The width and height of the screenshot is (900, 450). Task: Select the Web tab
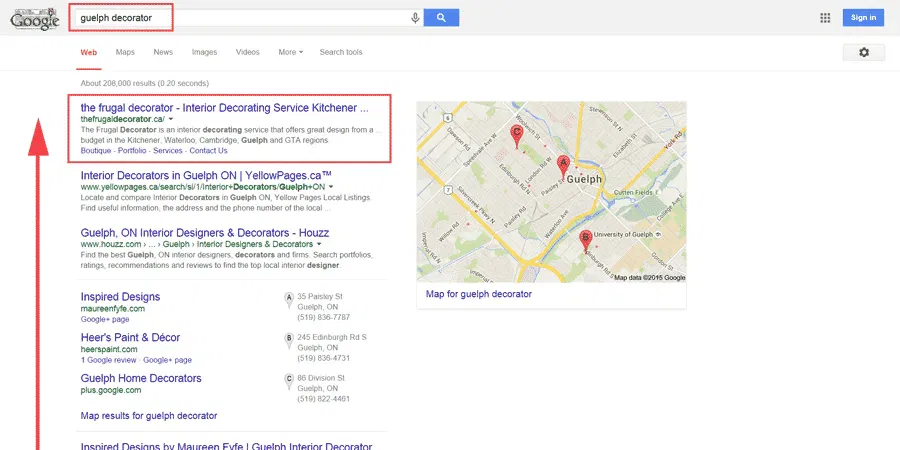[x=88, y=52]
